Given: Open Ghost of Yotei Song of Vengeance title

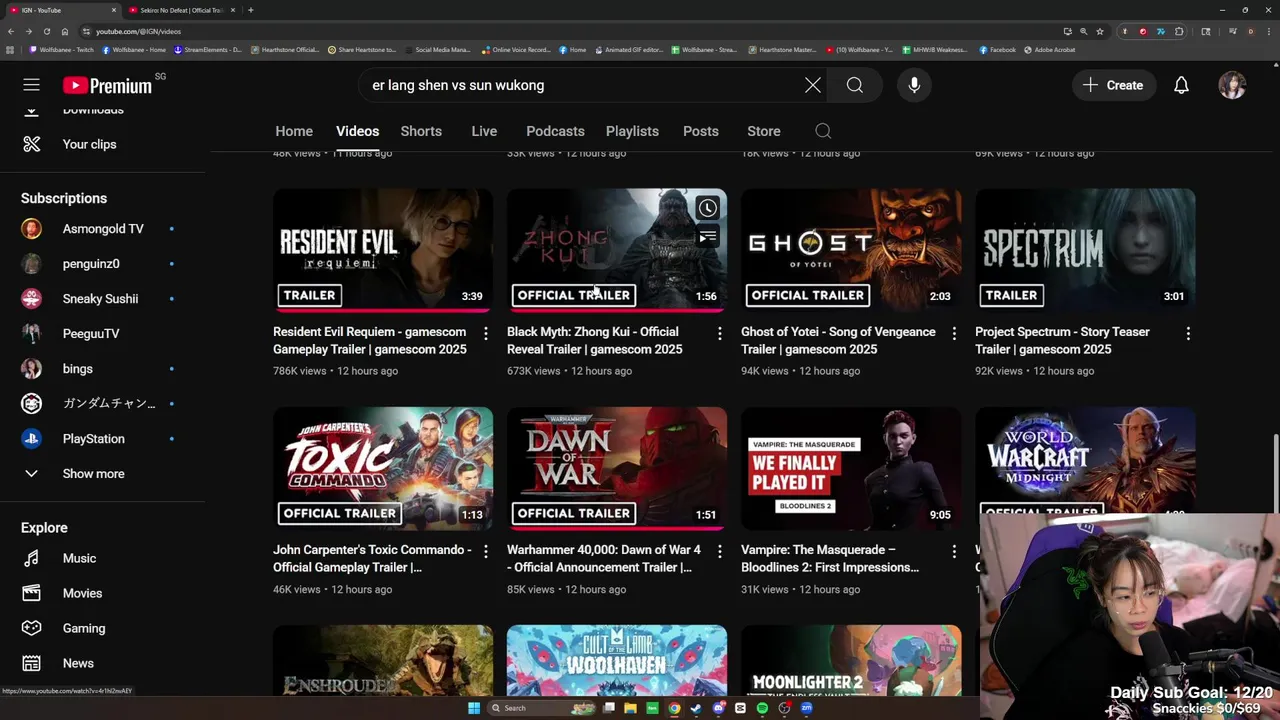Looking at the screenshot, I should tap(838, 341).
